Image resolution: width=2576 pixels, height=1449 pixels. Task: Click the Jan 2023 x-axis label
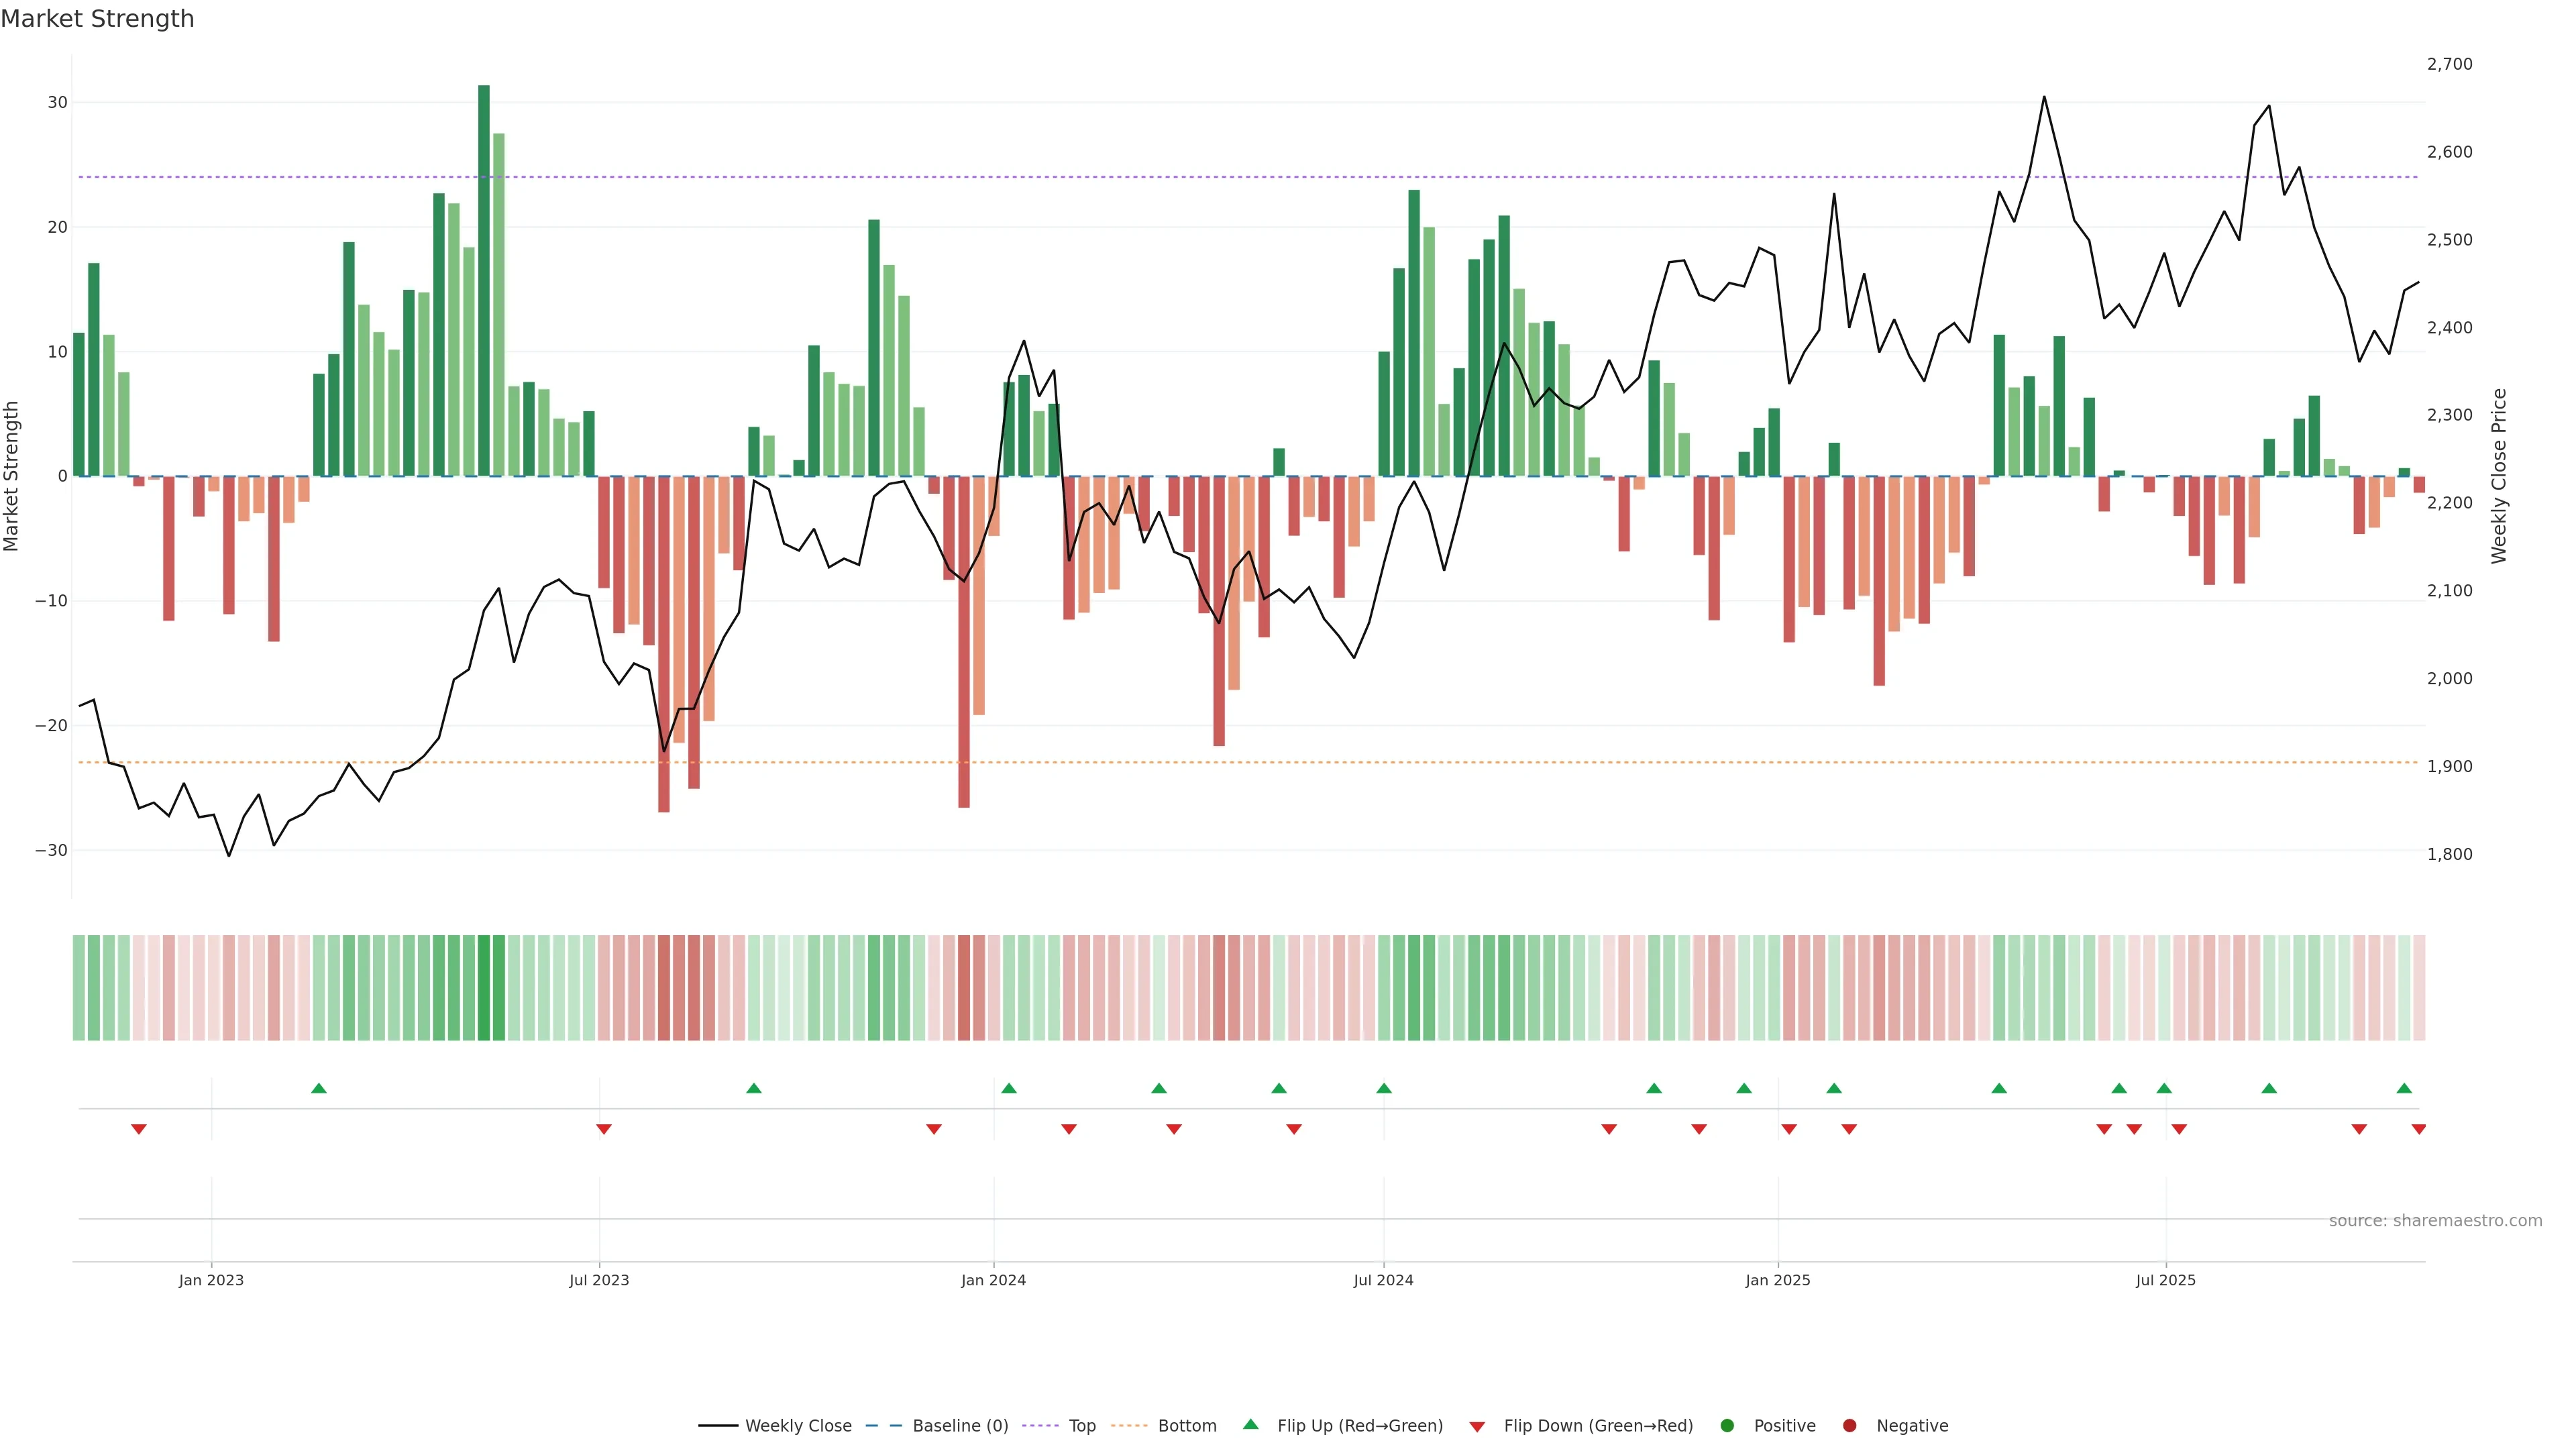pos(211,1280)
